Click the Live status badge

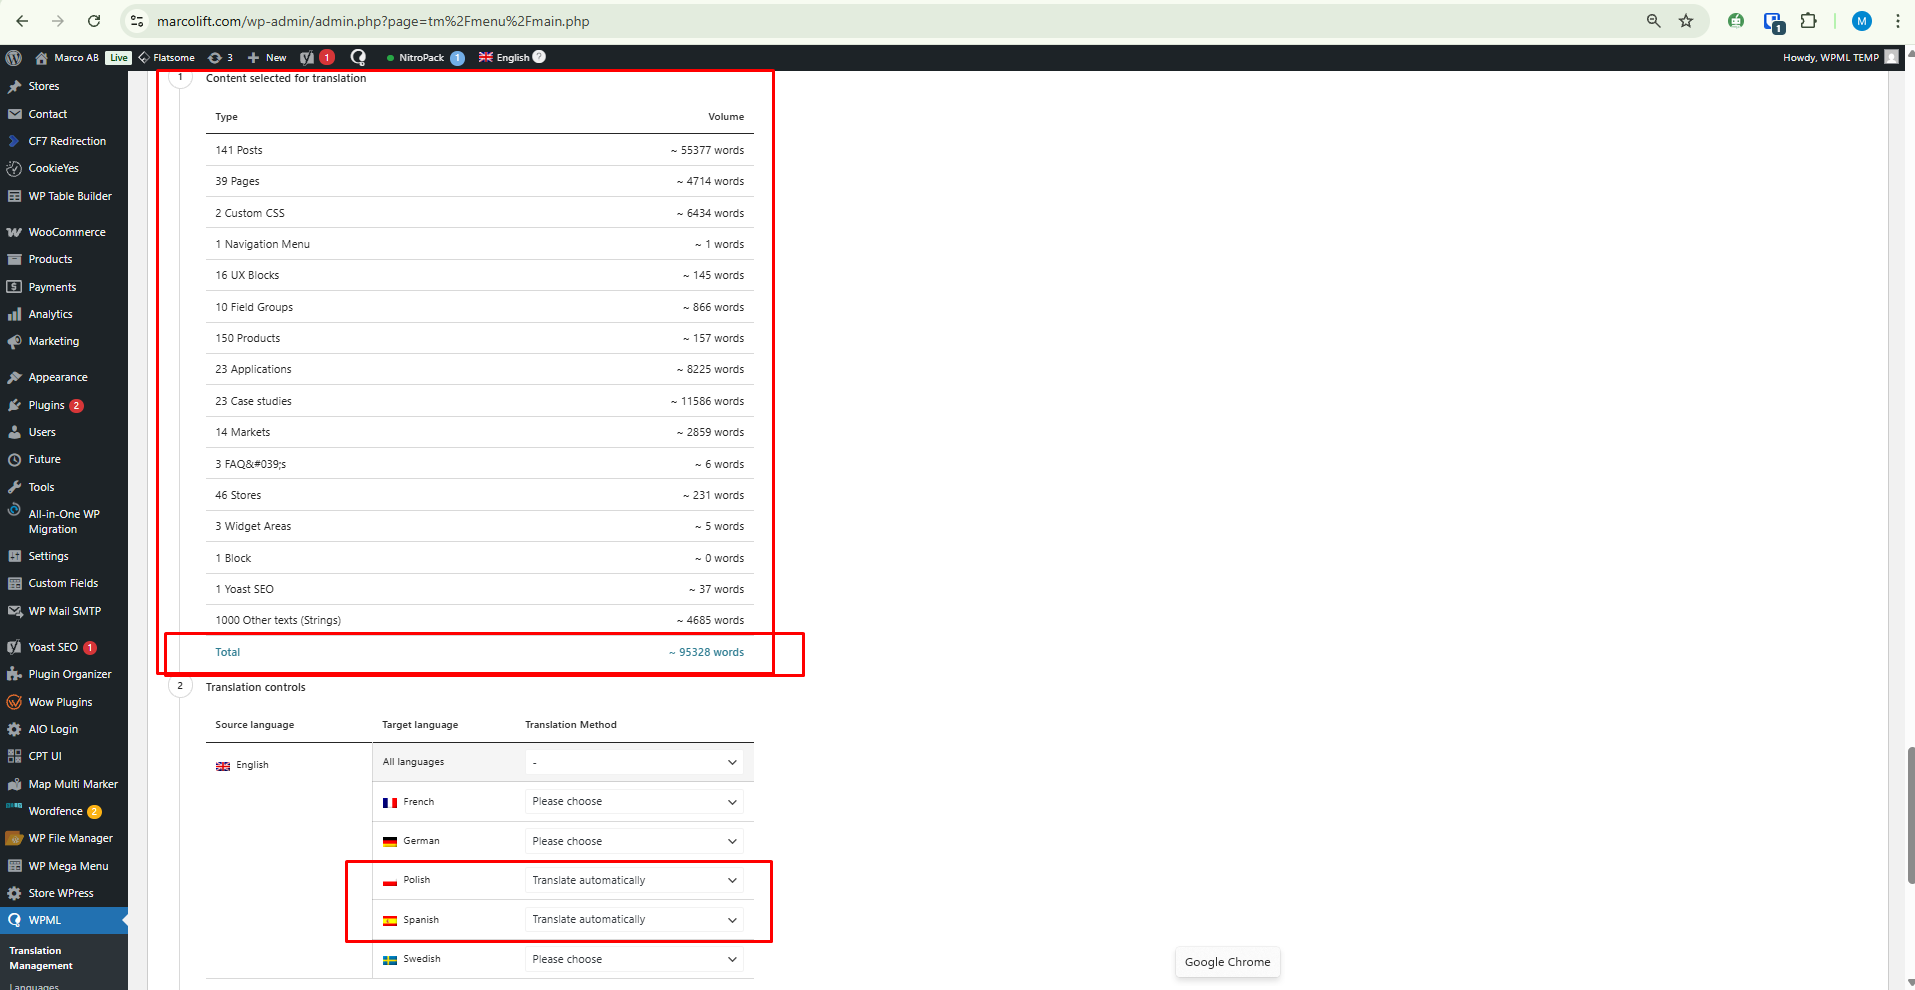[x=119, y=58]
